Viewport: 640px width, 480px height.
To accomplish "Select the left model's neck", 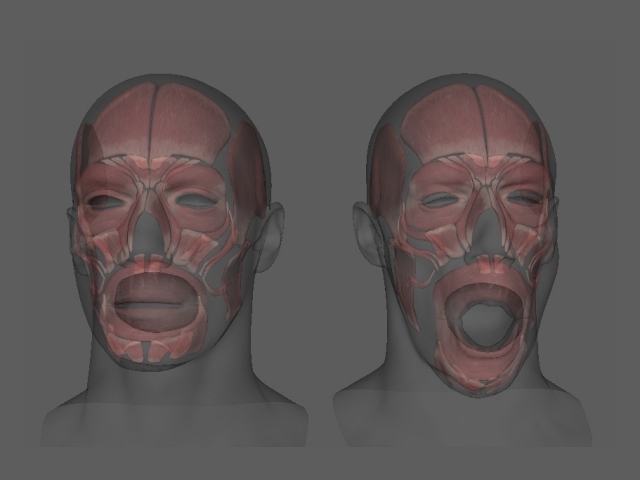I will [x=165, y=385].
